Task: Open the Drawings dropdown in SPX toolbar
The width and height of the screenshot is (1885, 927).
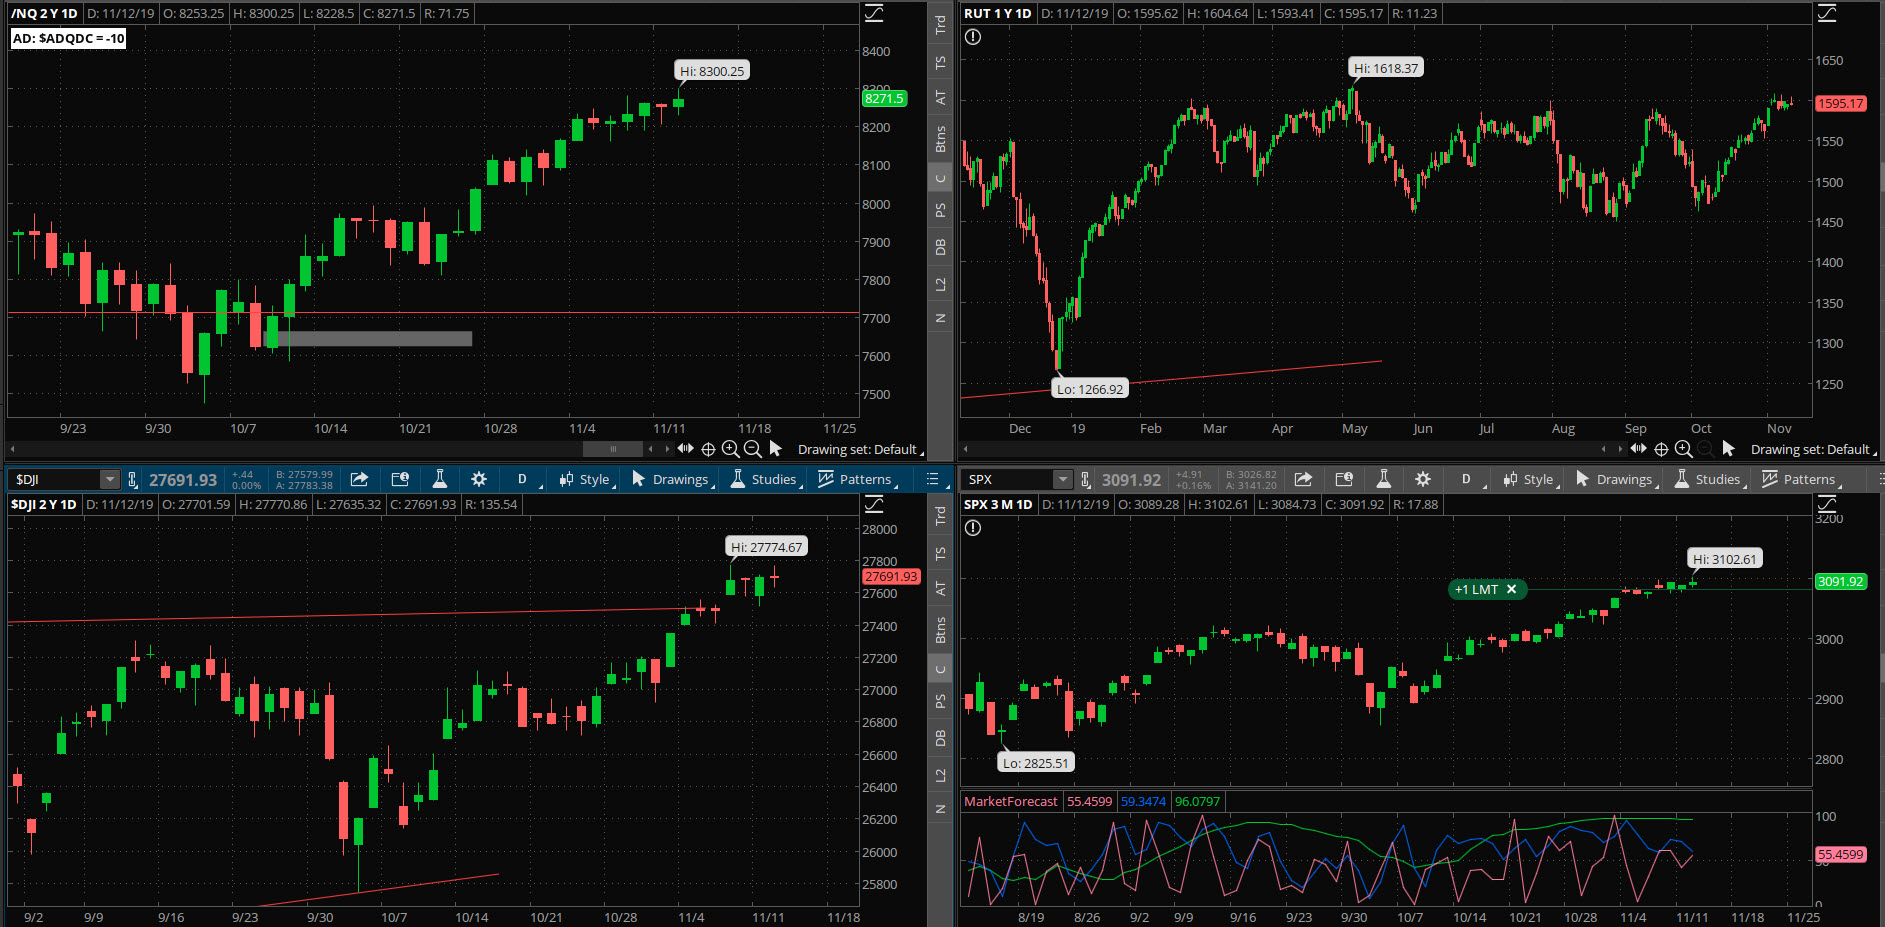Action: point(1617,479)
